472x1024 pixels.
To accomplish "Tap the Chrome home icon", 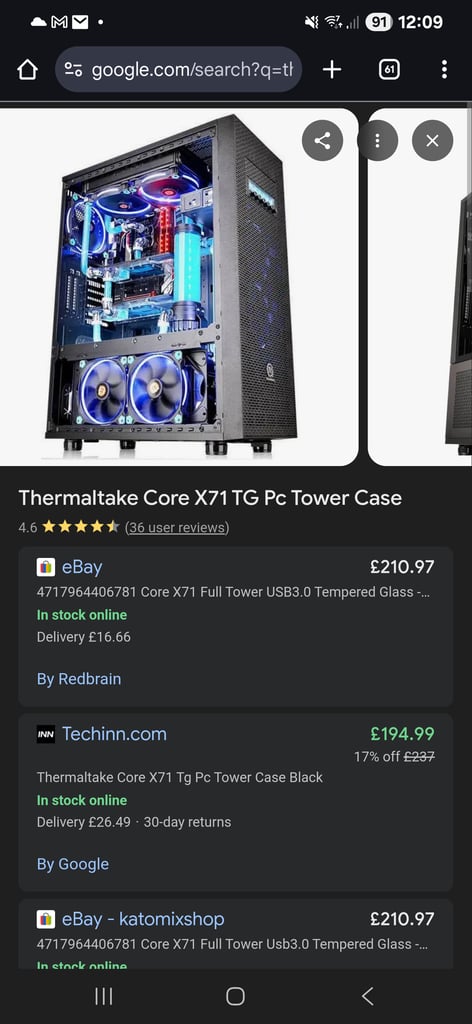I will coord(27,70).
